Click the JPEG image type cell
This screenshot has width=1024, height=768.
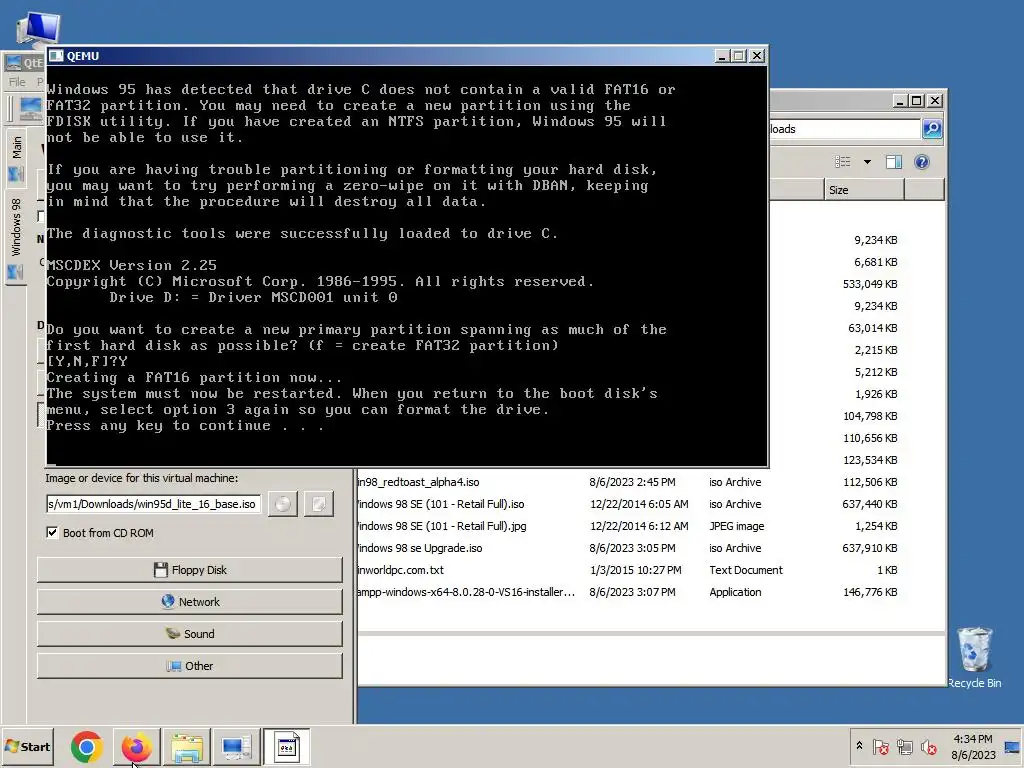[x=736, y=526]
